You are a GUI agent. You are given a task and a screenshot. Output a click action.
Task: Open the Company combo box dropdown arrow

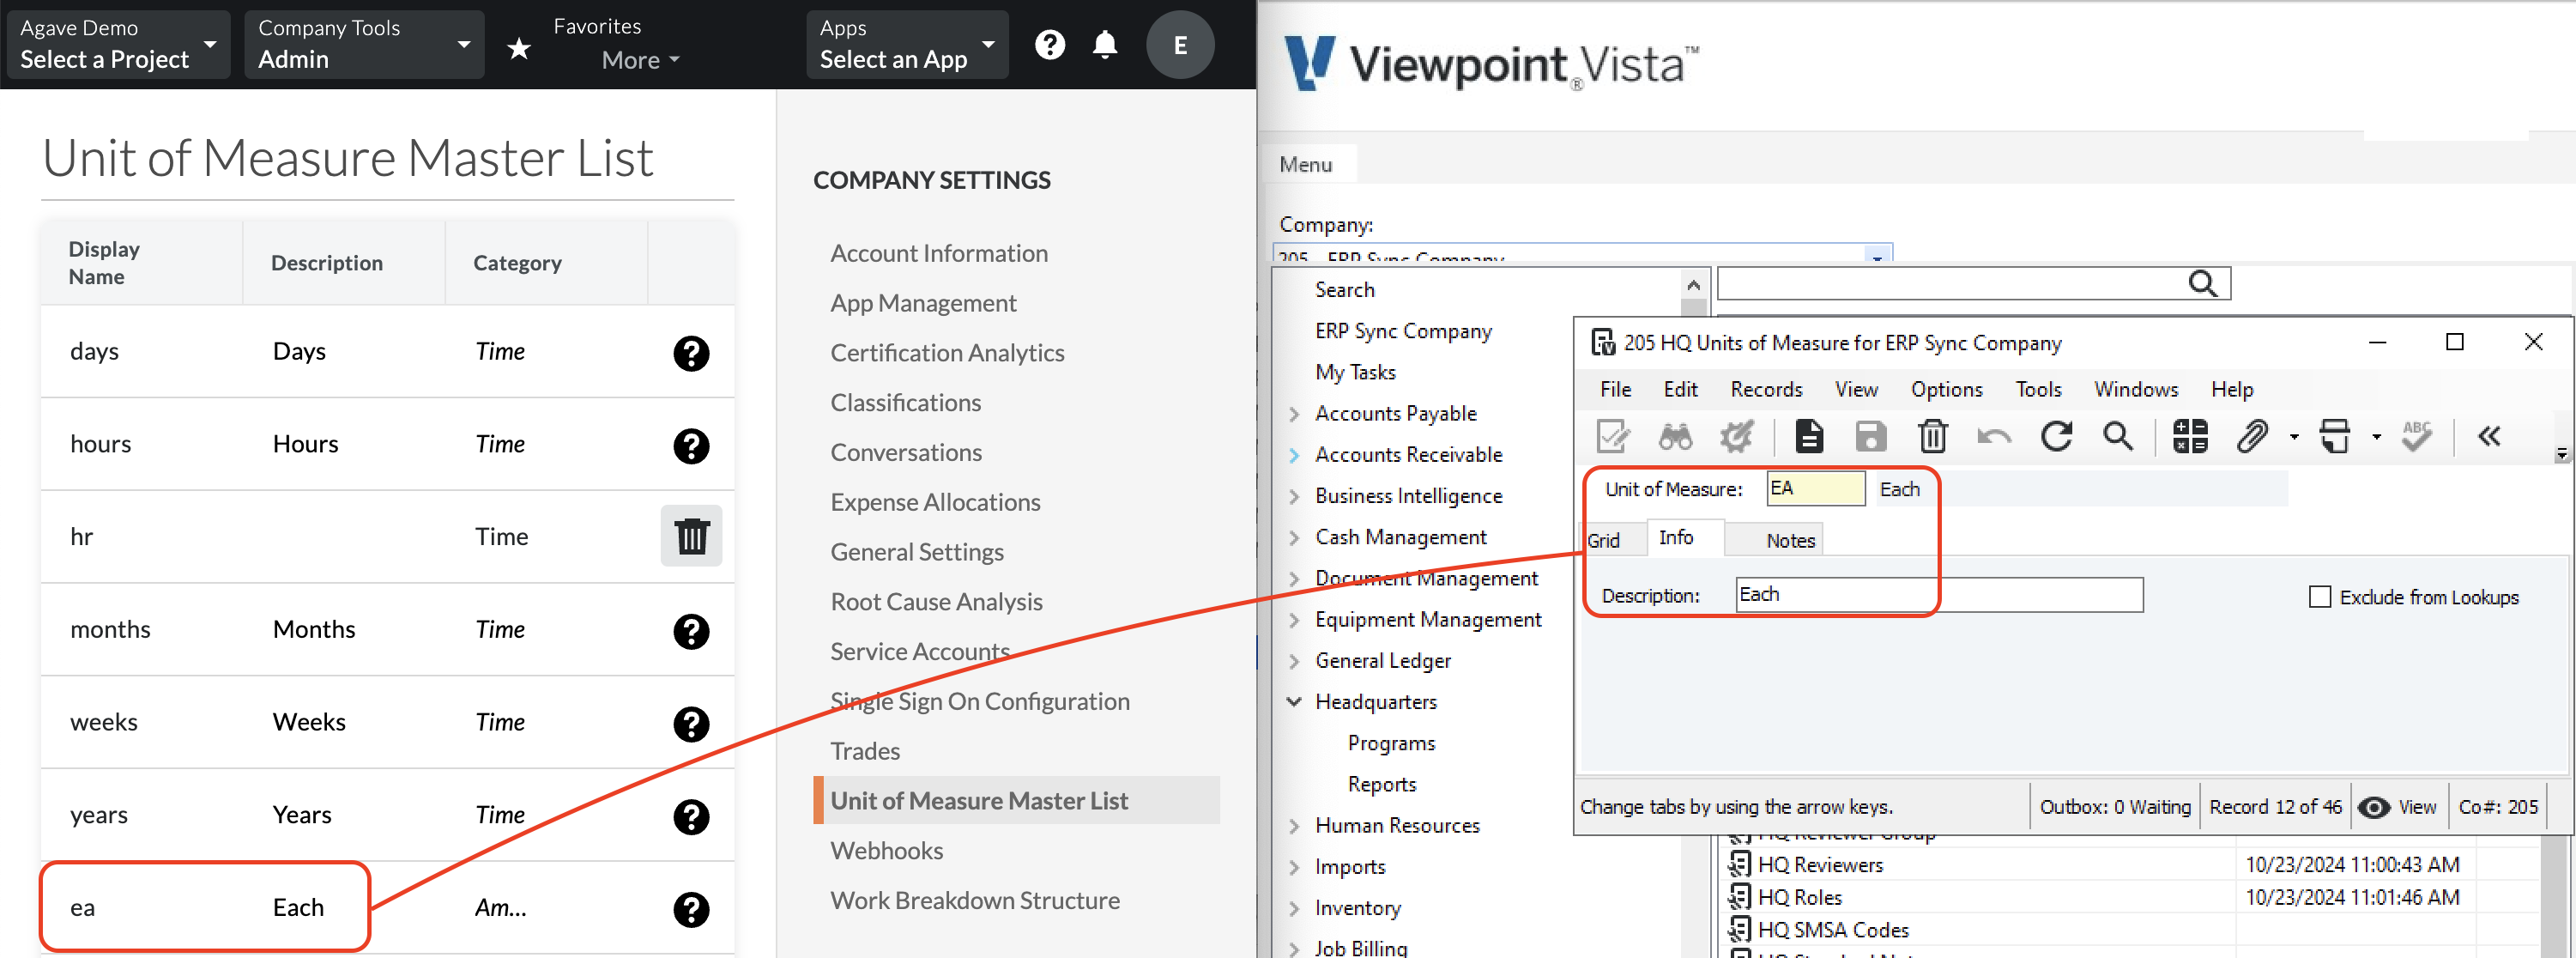(x=1877, y=254)
